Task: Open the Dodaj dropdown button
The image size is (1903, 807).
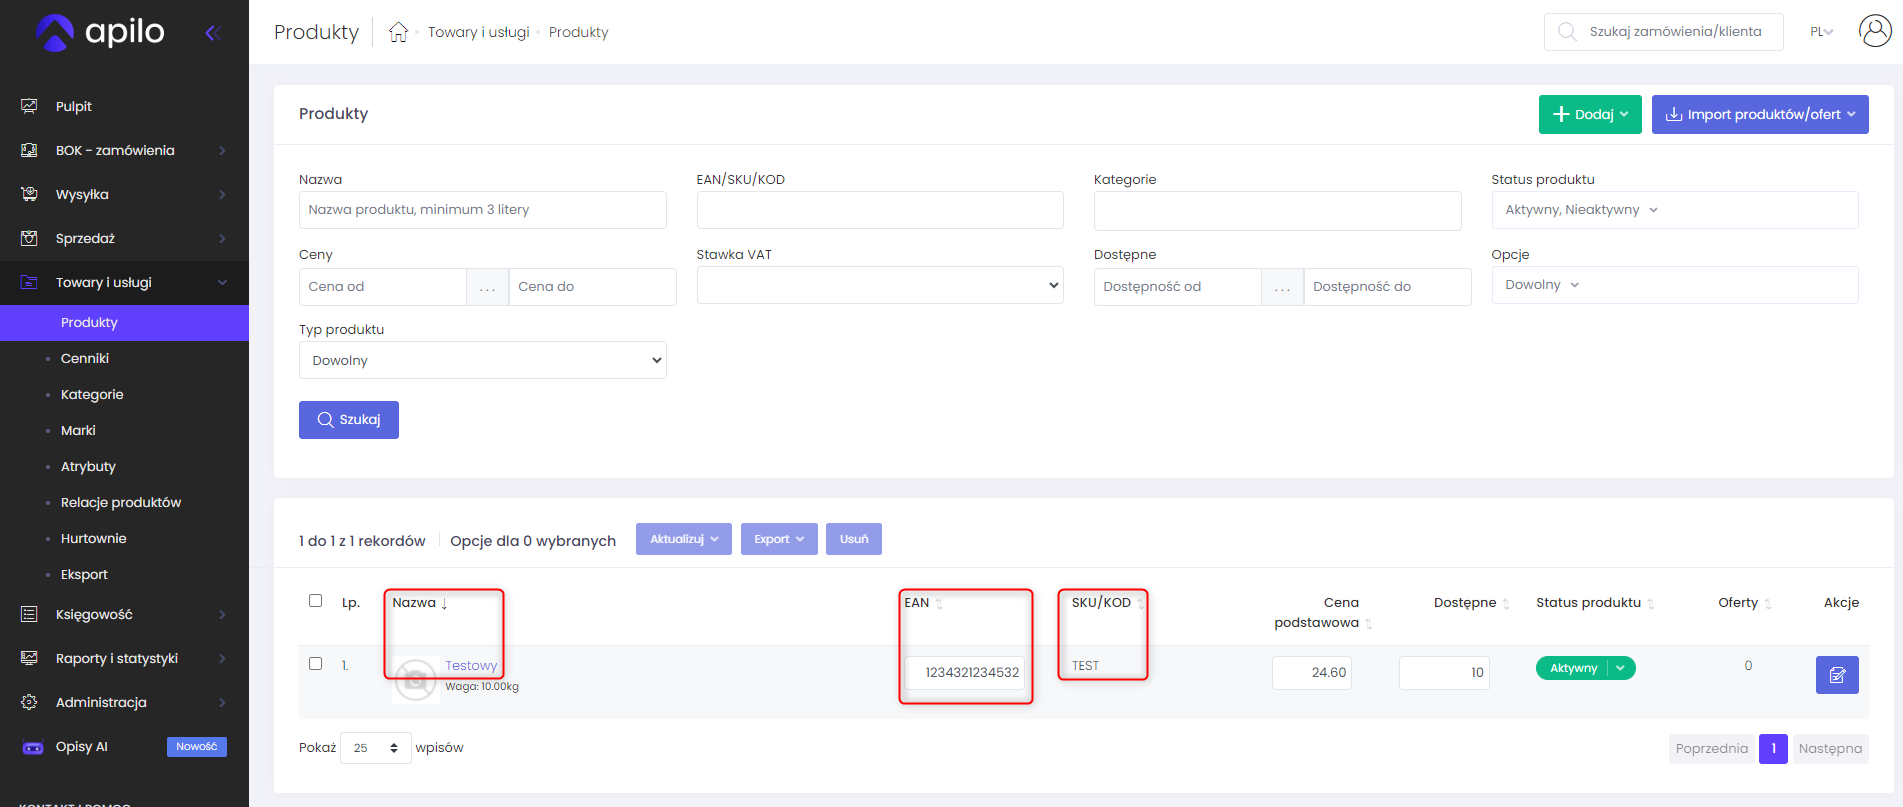Action: 1590,114
